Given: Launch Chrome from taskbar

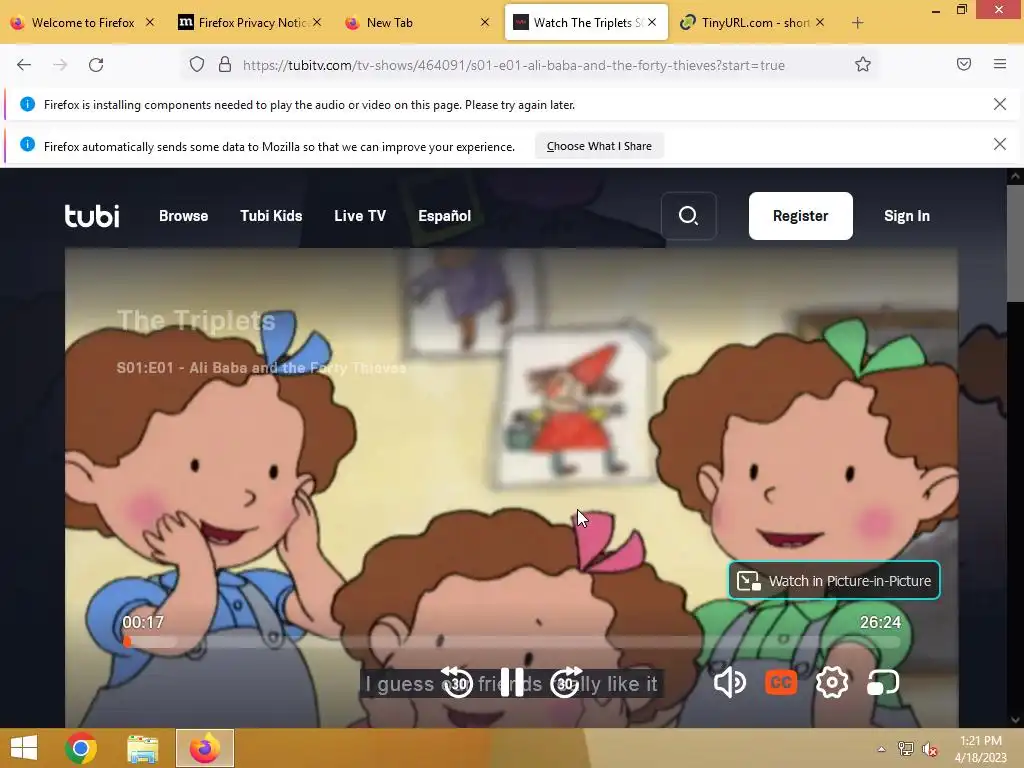Looking at the screenshot, I should [x=81, y=748].
